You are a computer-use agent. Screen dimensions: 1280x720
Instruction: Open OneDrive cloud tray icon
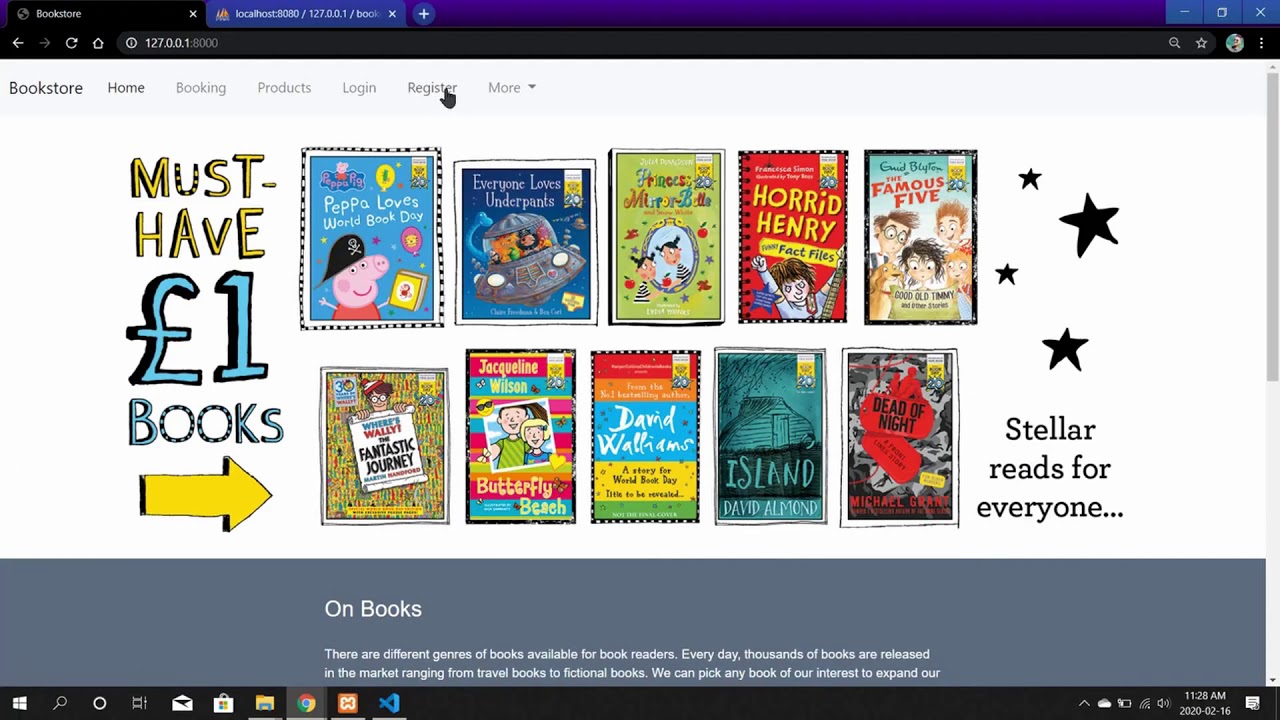(1104, 704)
